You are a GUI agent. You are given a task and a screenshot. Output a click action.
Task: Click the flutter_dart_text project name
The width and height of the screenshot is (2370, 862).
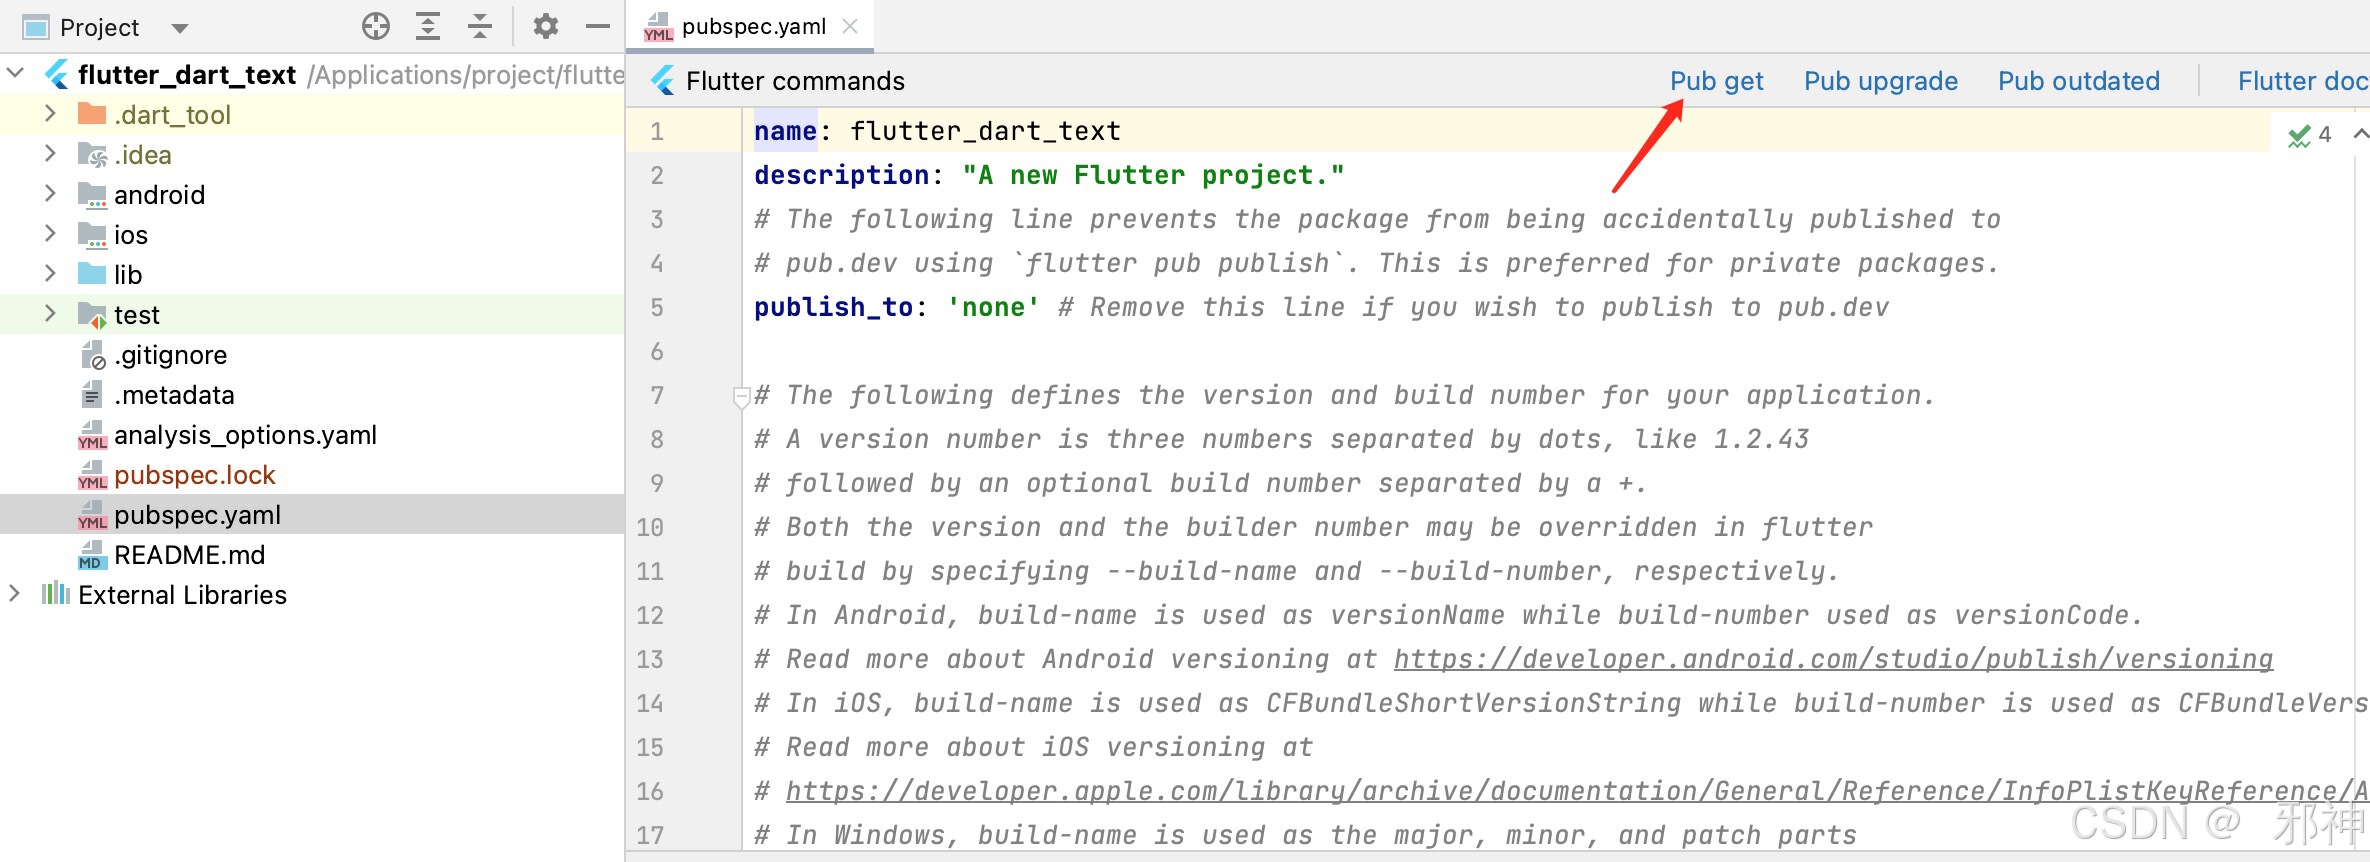point(187,75)
